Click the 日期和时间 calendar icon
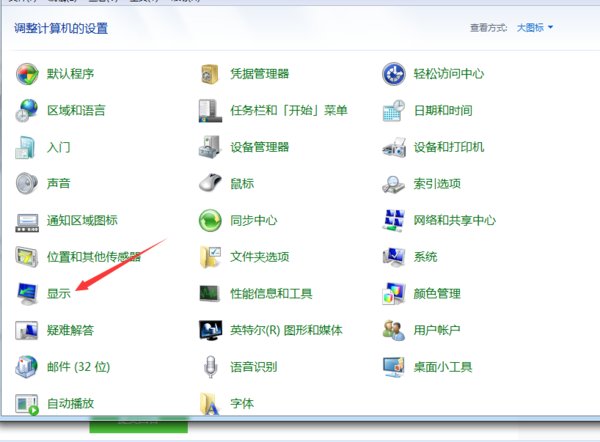600x442 pixels. coord(393,111)
